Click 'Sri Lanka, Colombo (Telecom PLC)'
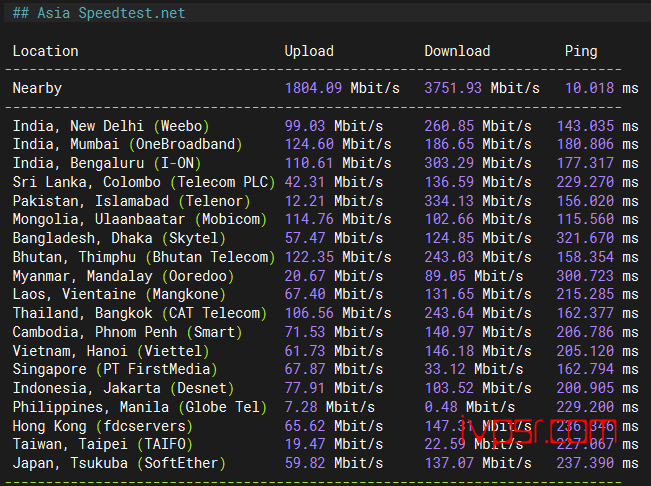The image size is (651, 486). click(144, 182)
